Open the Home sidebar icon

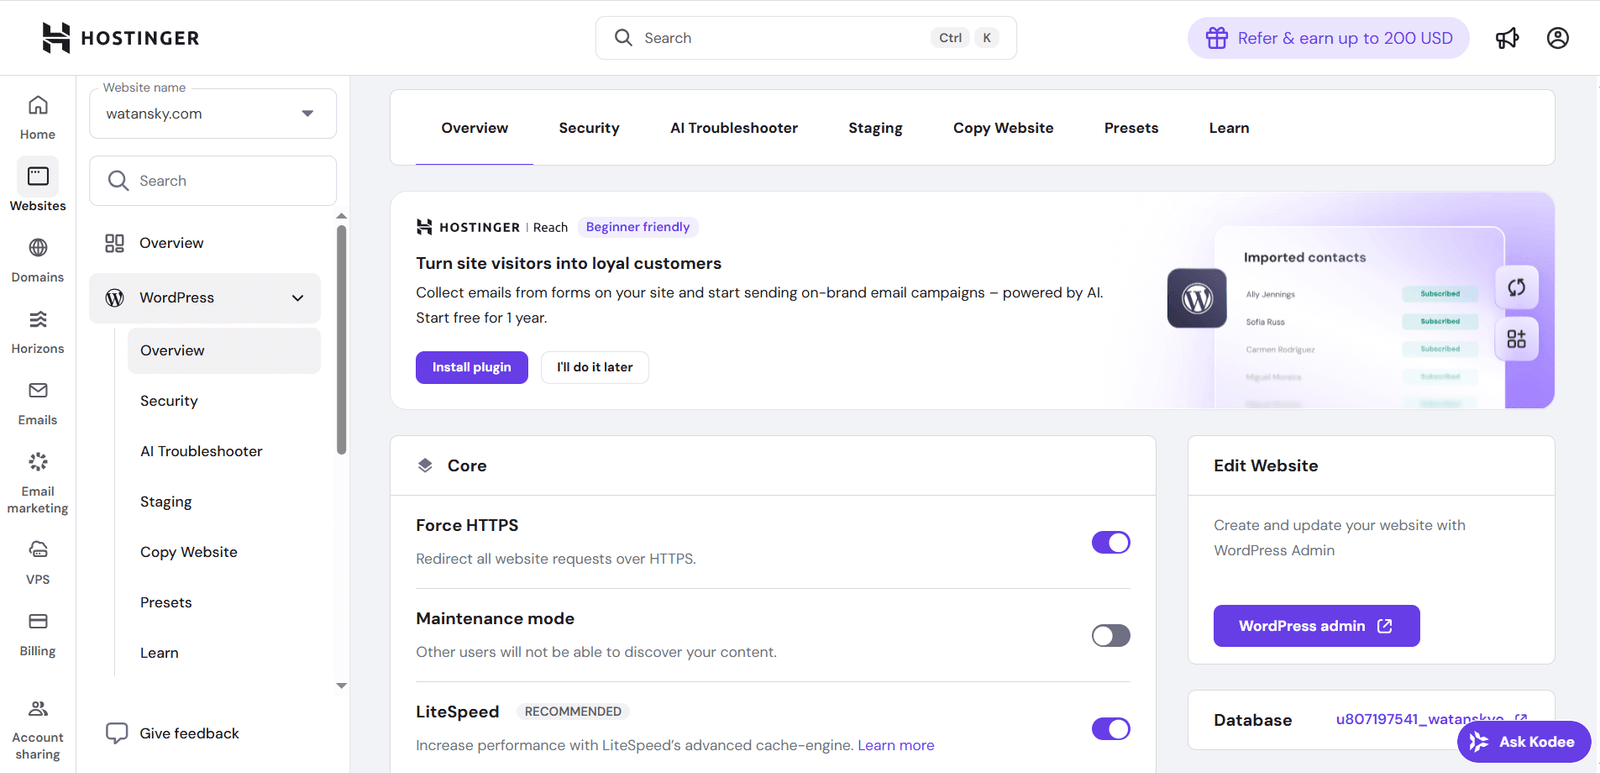(38, 105)
